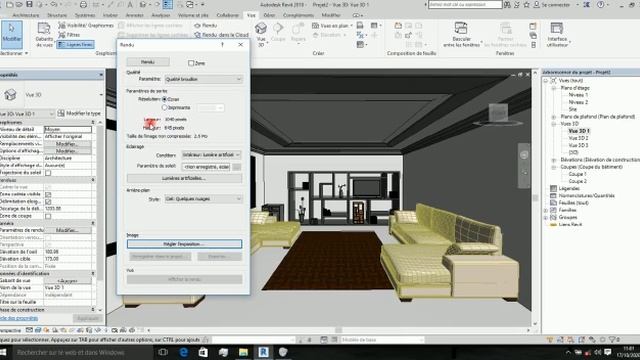Select Vue 3D 2 in project browser
640x360 pixels.
[578, 138]
